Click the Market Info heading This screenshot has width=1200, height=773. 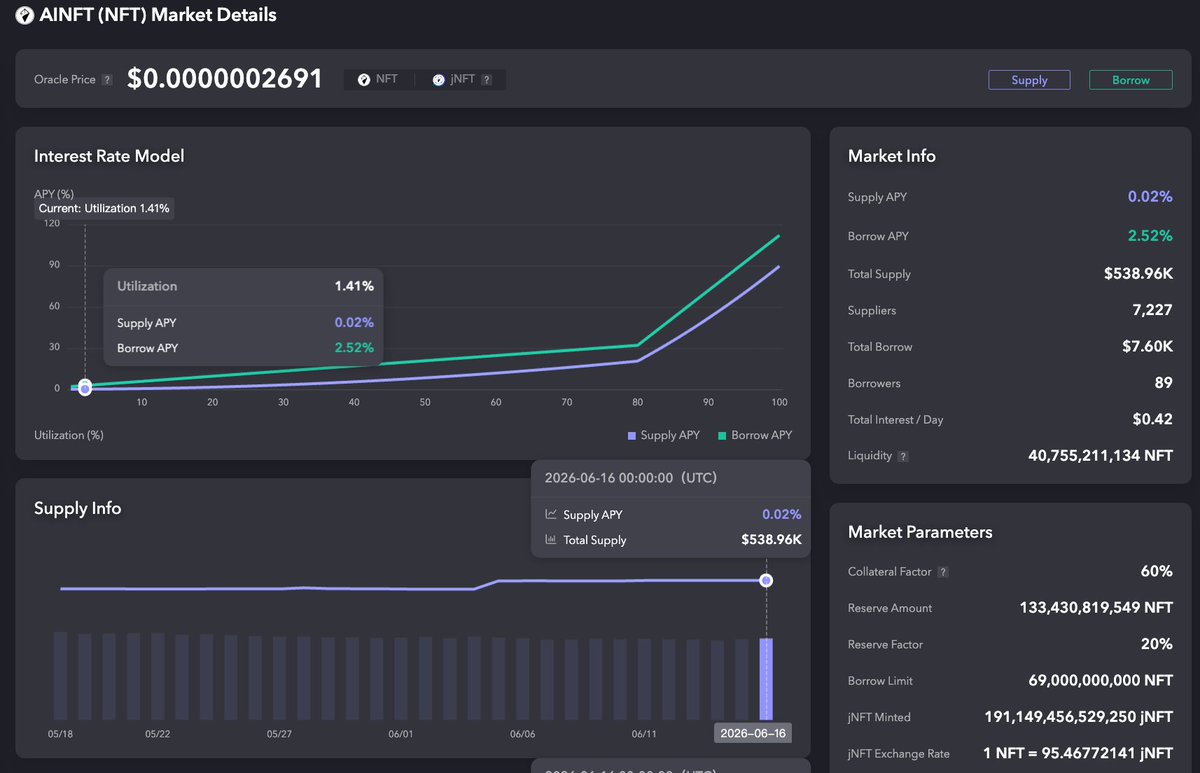pos(892,156)
